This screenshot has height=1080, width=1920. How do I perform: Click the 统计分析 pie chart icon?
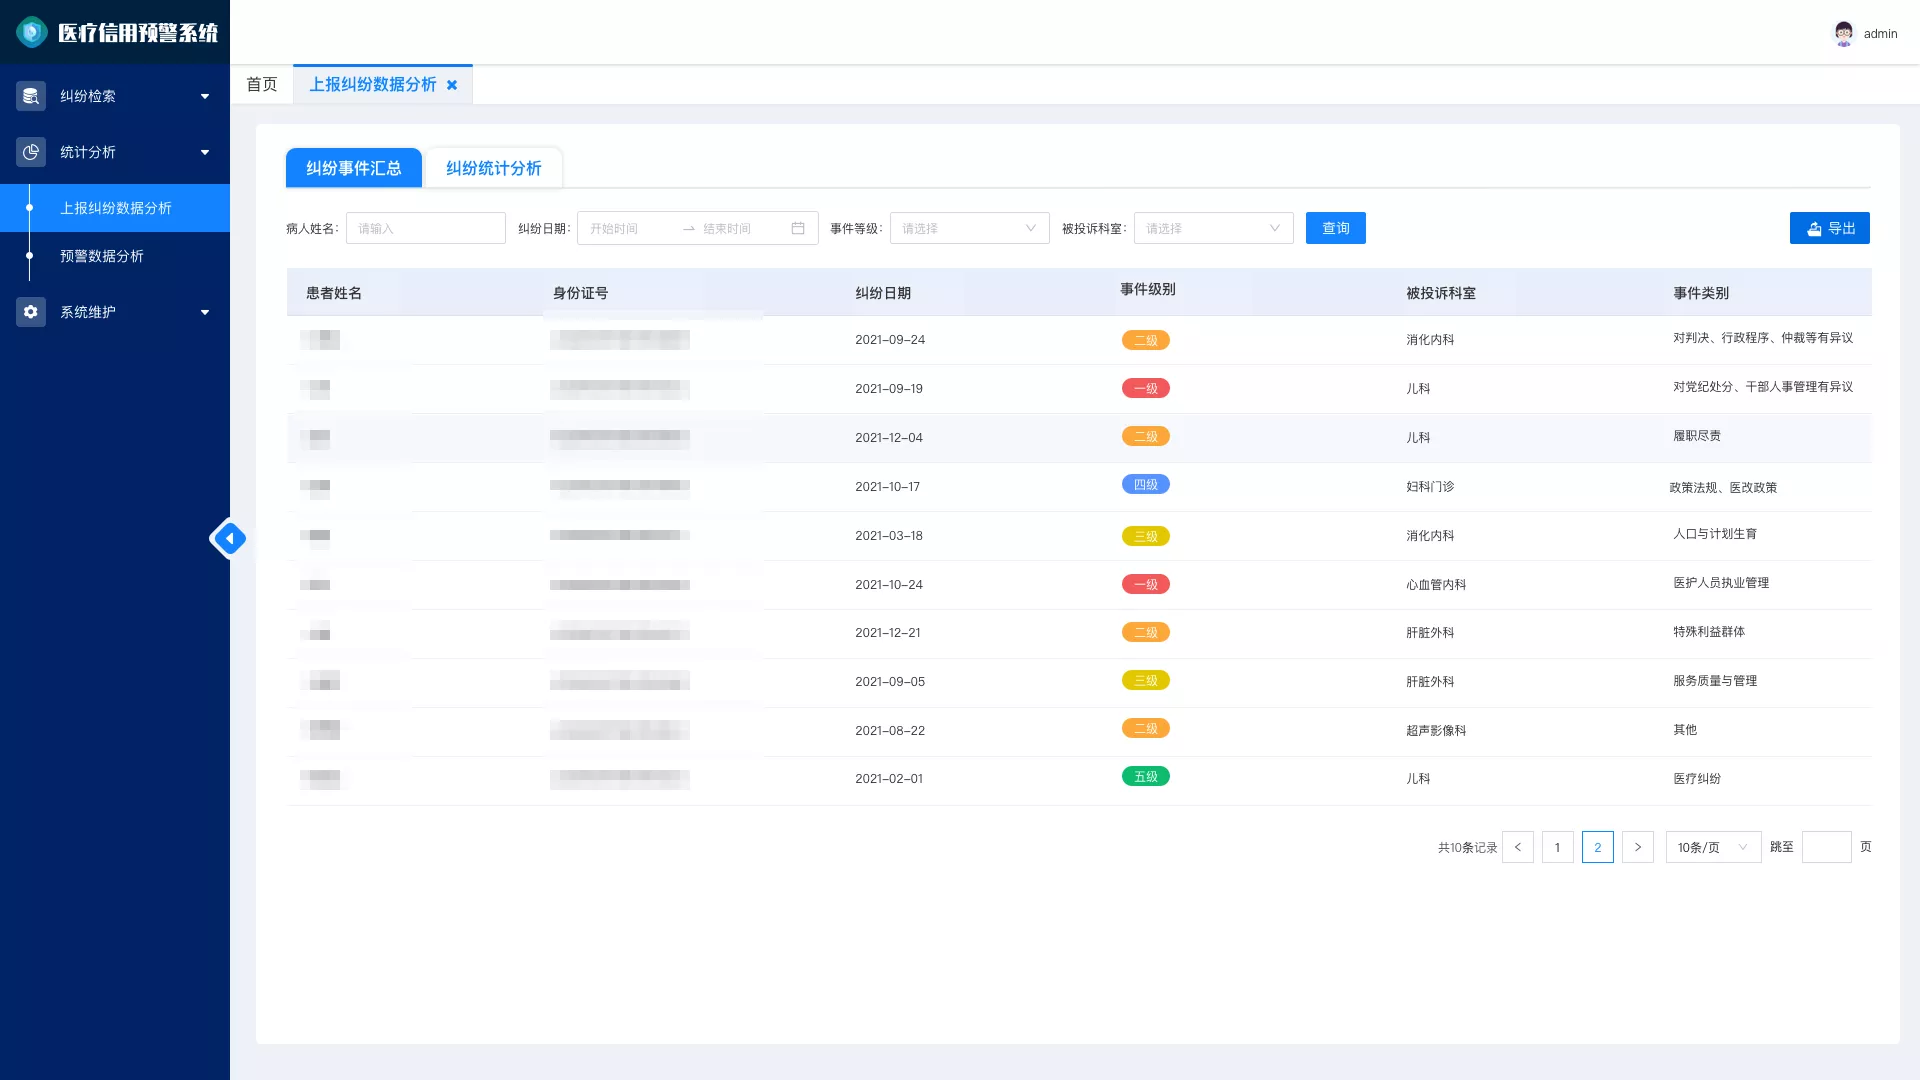31,152
